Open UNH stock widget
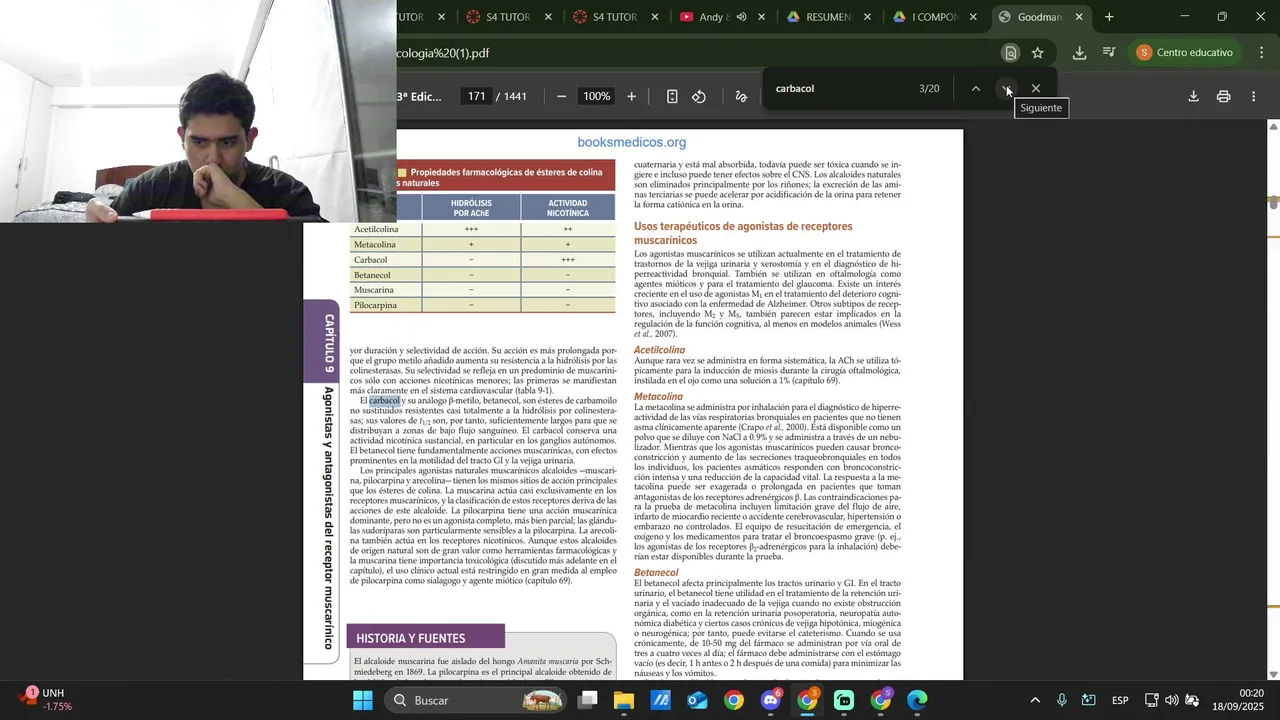The image size is (1280, 720). (x=47, y=700)
